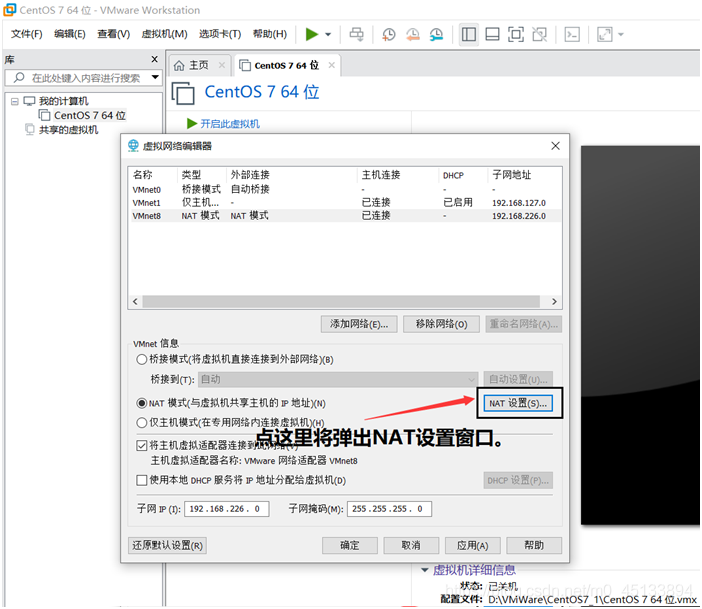
Task: Toggle the library sidebar view icon
Action: [x=469, y=34]
